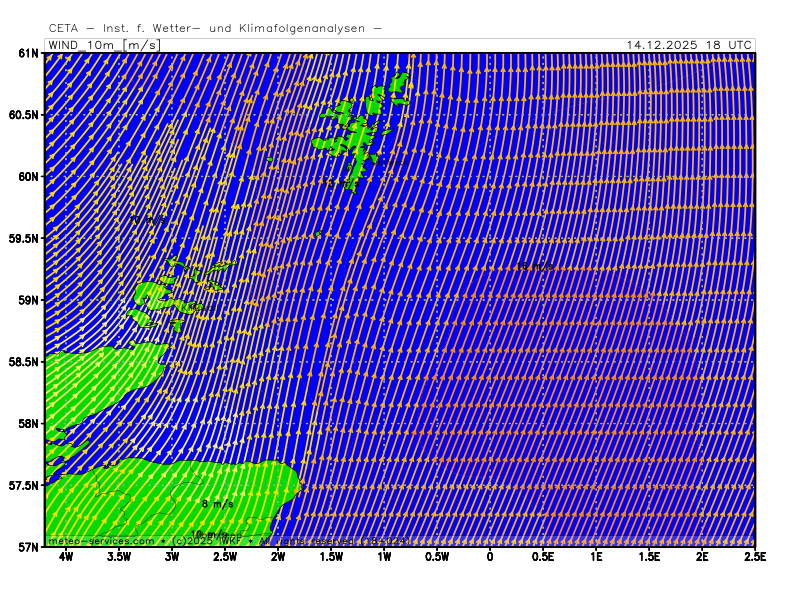
Task: Click the 1.5W longitude axis label
Action: [331, 556]
